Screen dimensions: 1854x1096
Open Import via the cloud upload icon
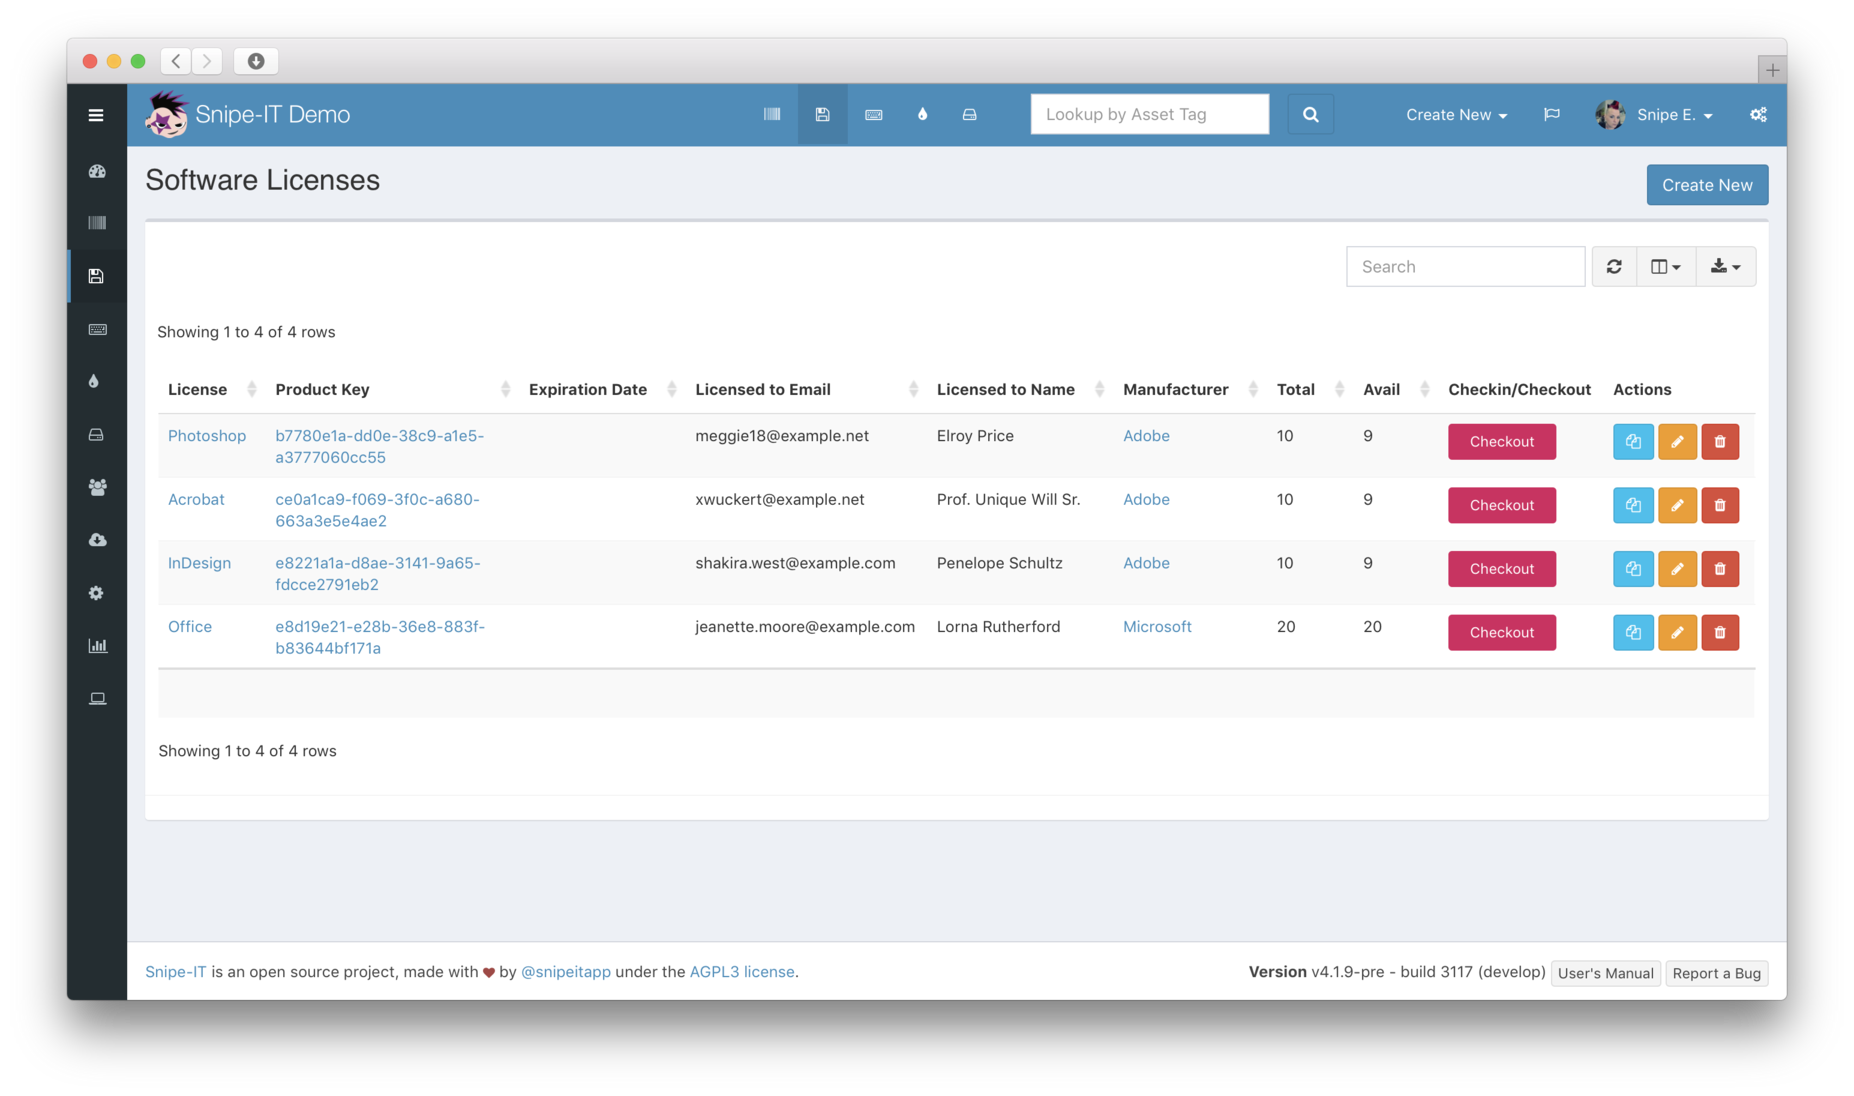(96, 539)
